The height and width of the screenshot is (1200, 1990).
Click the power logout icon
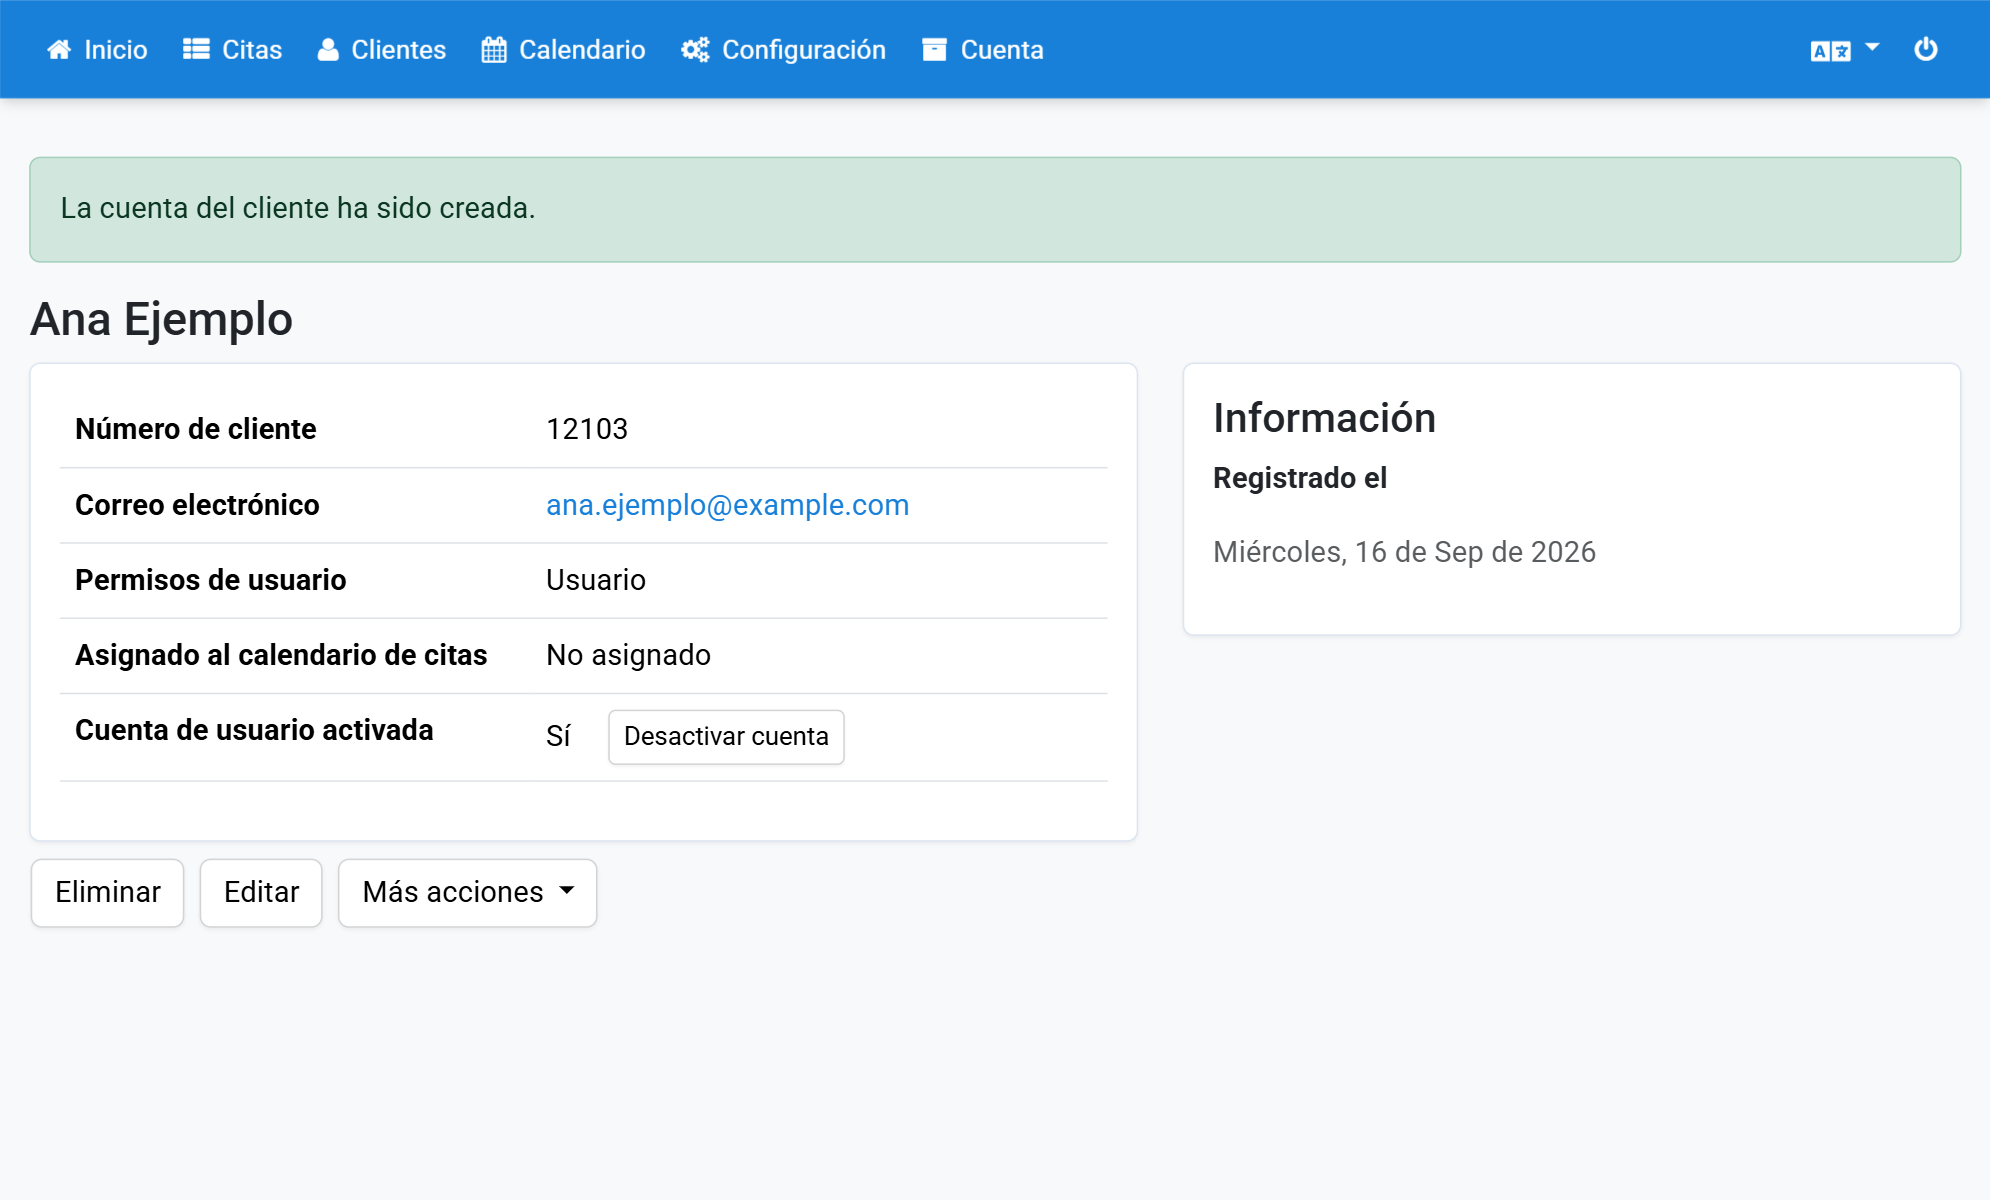click(1926, 49)
